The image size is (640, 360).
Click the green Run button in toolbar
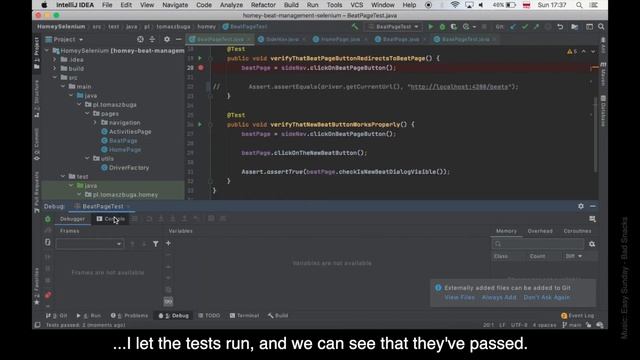click(430, 27)
